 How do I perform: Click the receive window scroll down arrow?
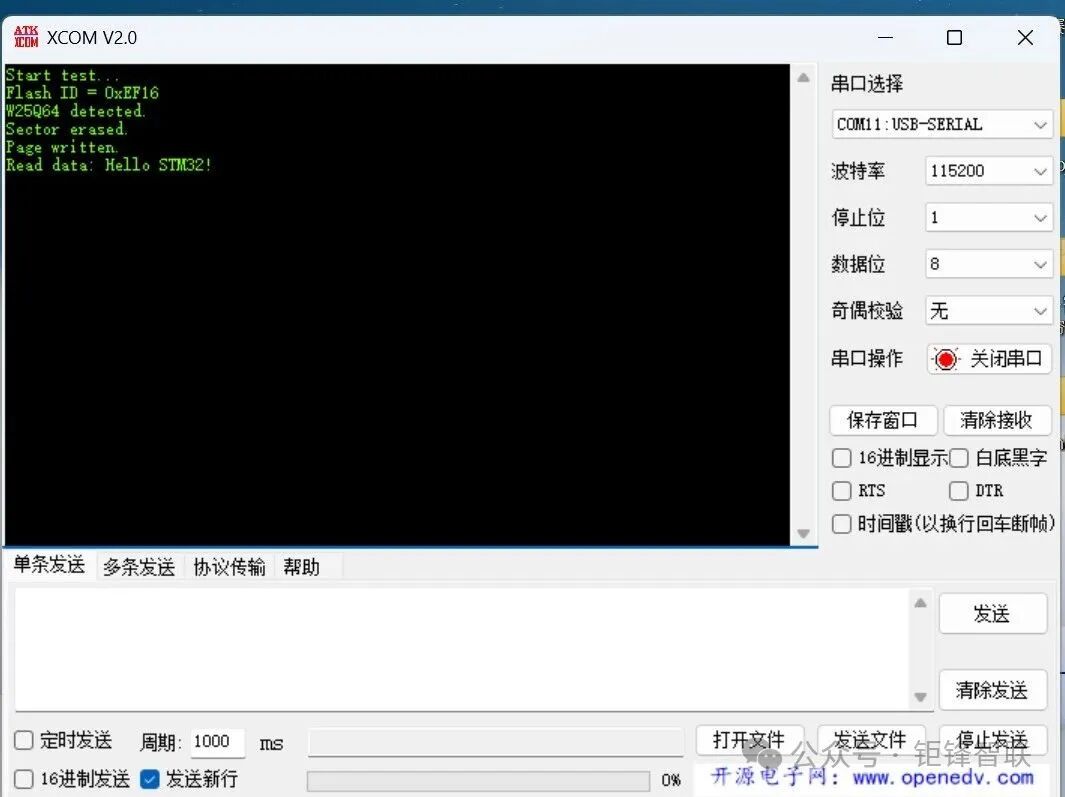coord(804,533)
